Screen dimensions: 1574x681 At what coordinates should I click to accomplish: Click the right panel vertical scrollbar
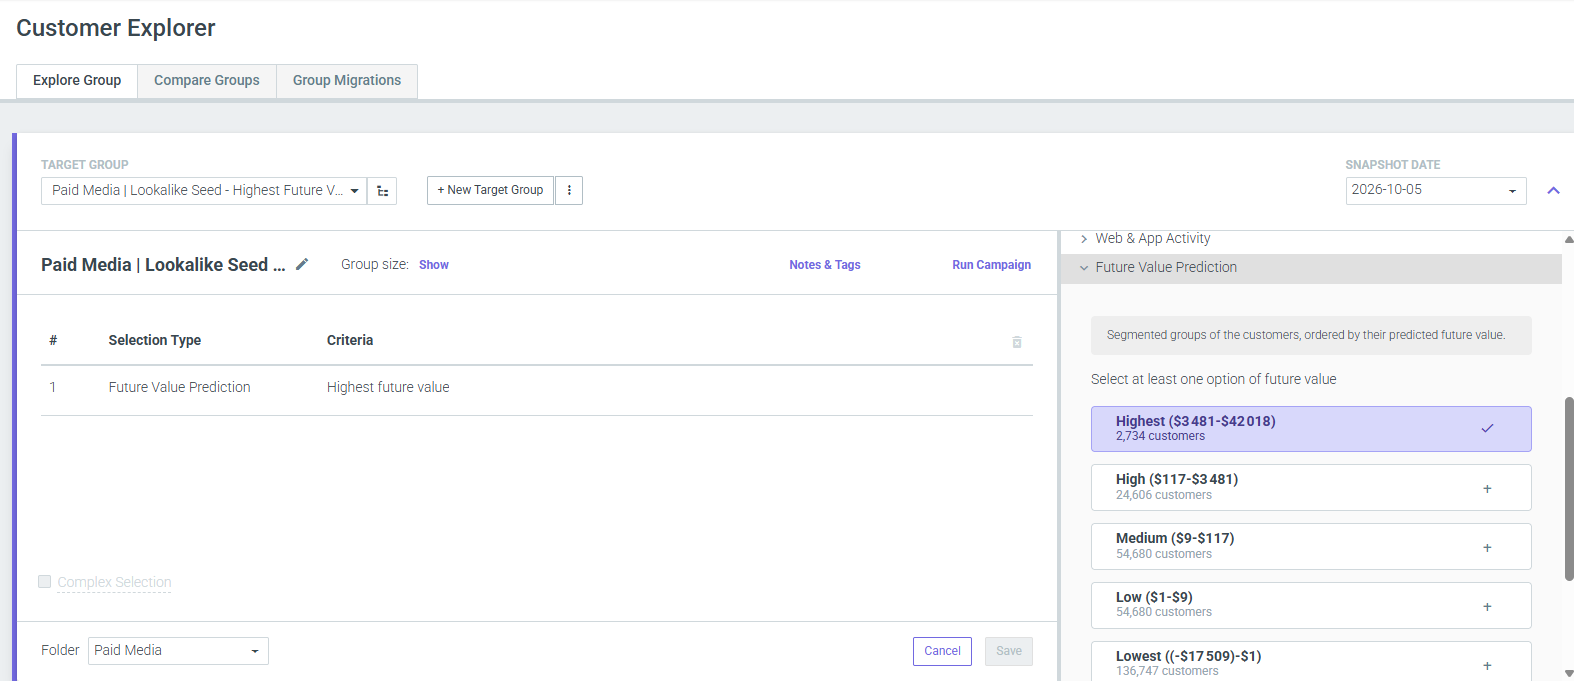(1569, 488)
